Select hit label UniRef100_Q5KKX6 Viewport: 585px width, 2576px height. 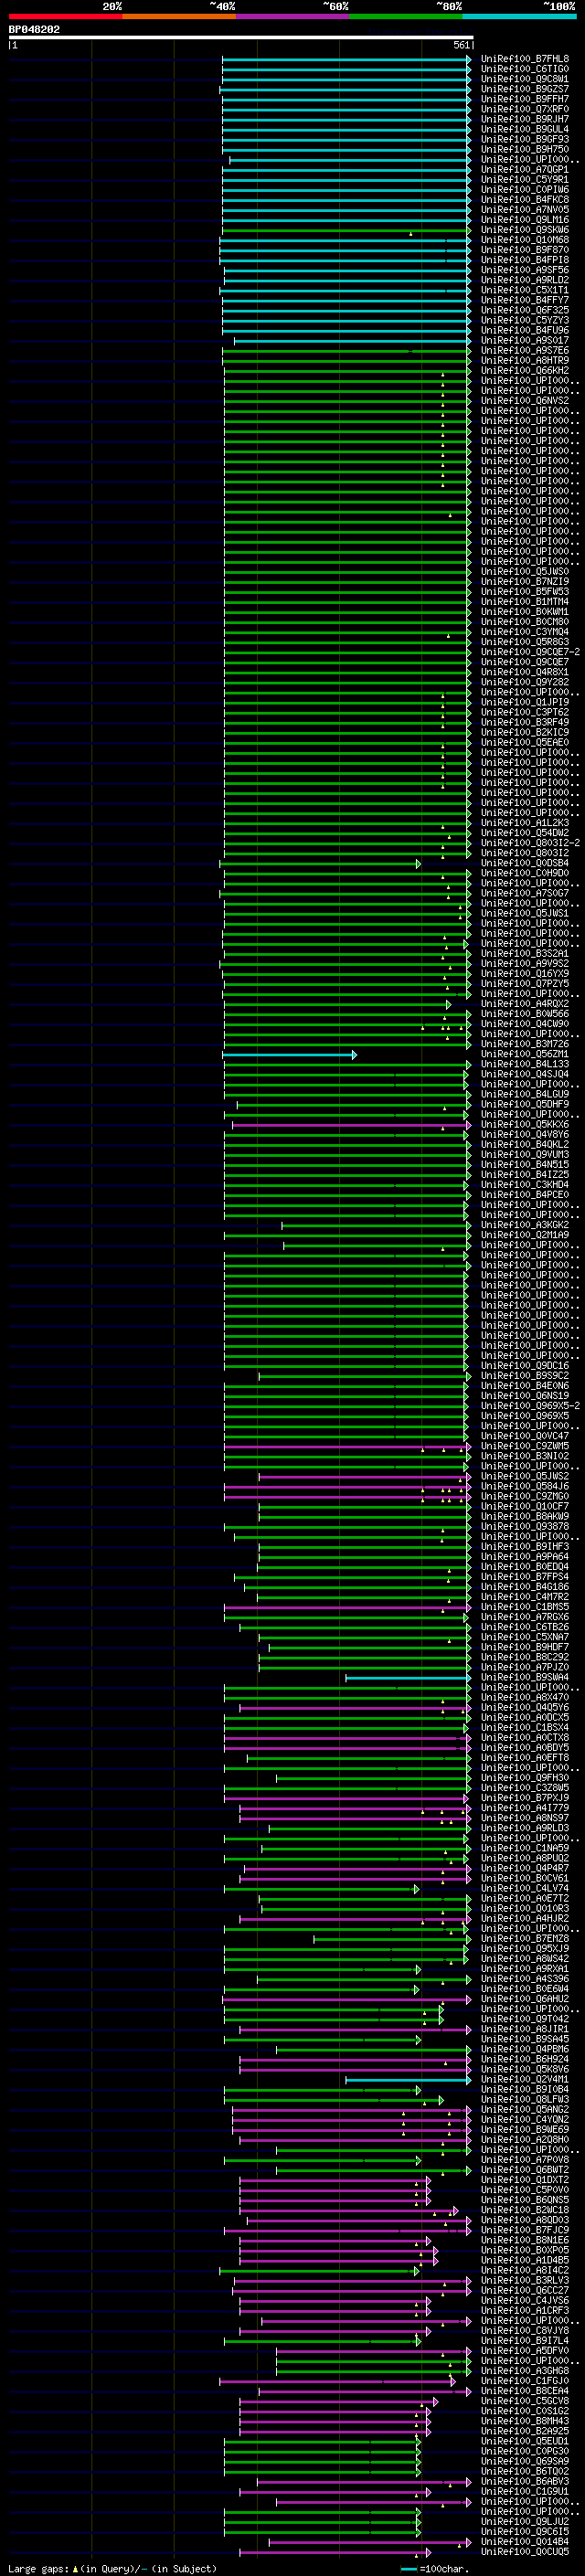[525, 1124]
